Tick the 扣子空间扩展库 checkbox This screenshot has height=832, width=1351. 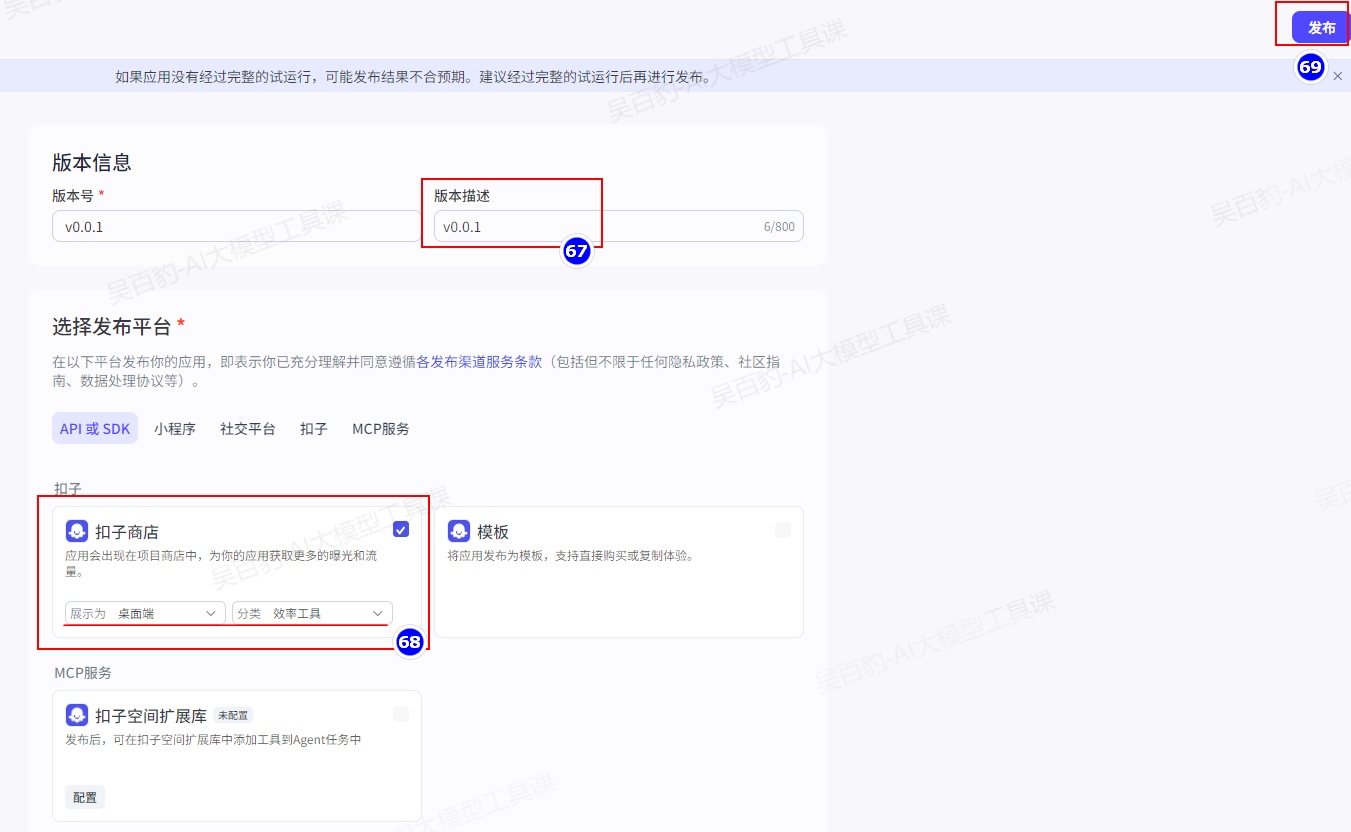(x=401, y=714)
